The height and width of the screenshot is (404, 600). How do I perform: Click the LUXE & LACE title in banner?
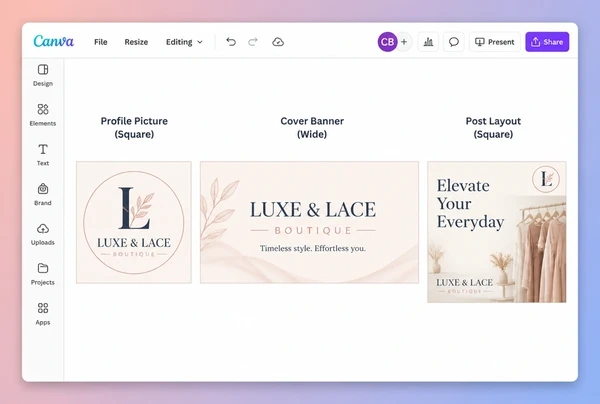coord(313,210)
